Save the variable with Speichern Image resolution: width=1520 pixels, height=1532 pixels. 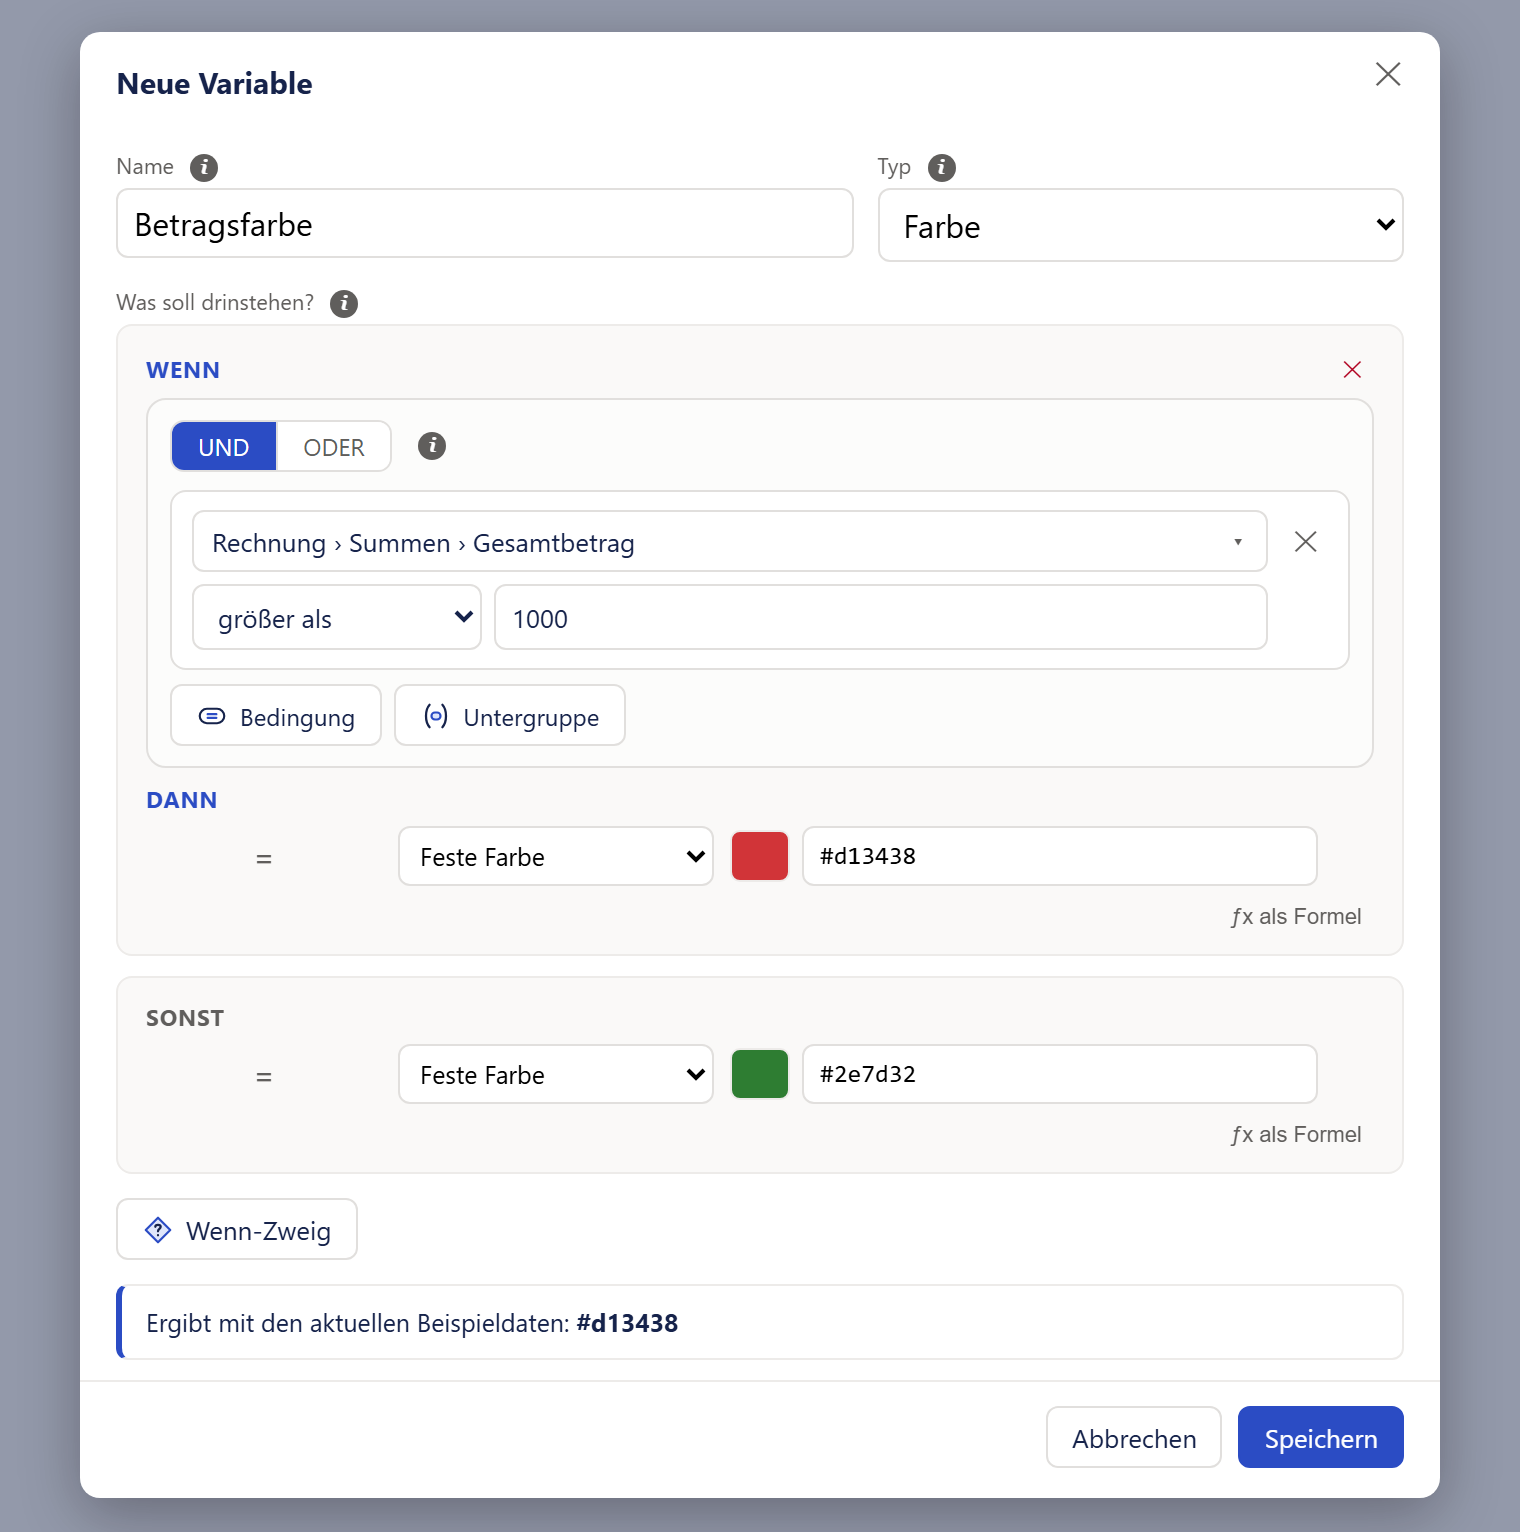click(1321, 1438)
